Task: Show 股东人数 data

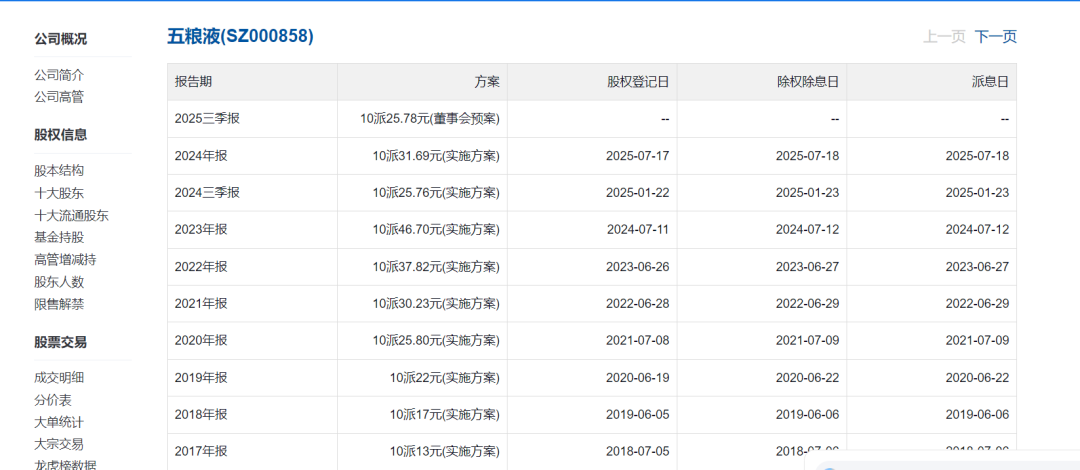Action: coord(59,282)
